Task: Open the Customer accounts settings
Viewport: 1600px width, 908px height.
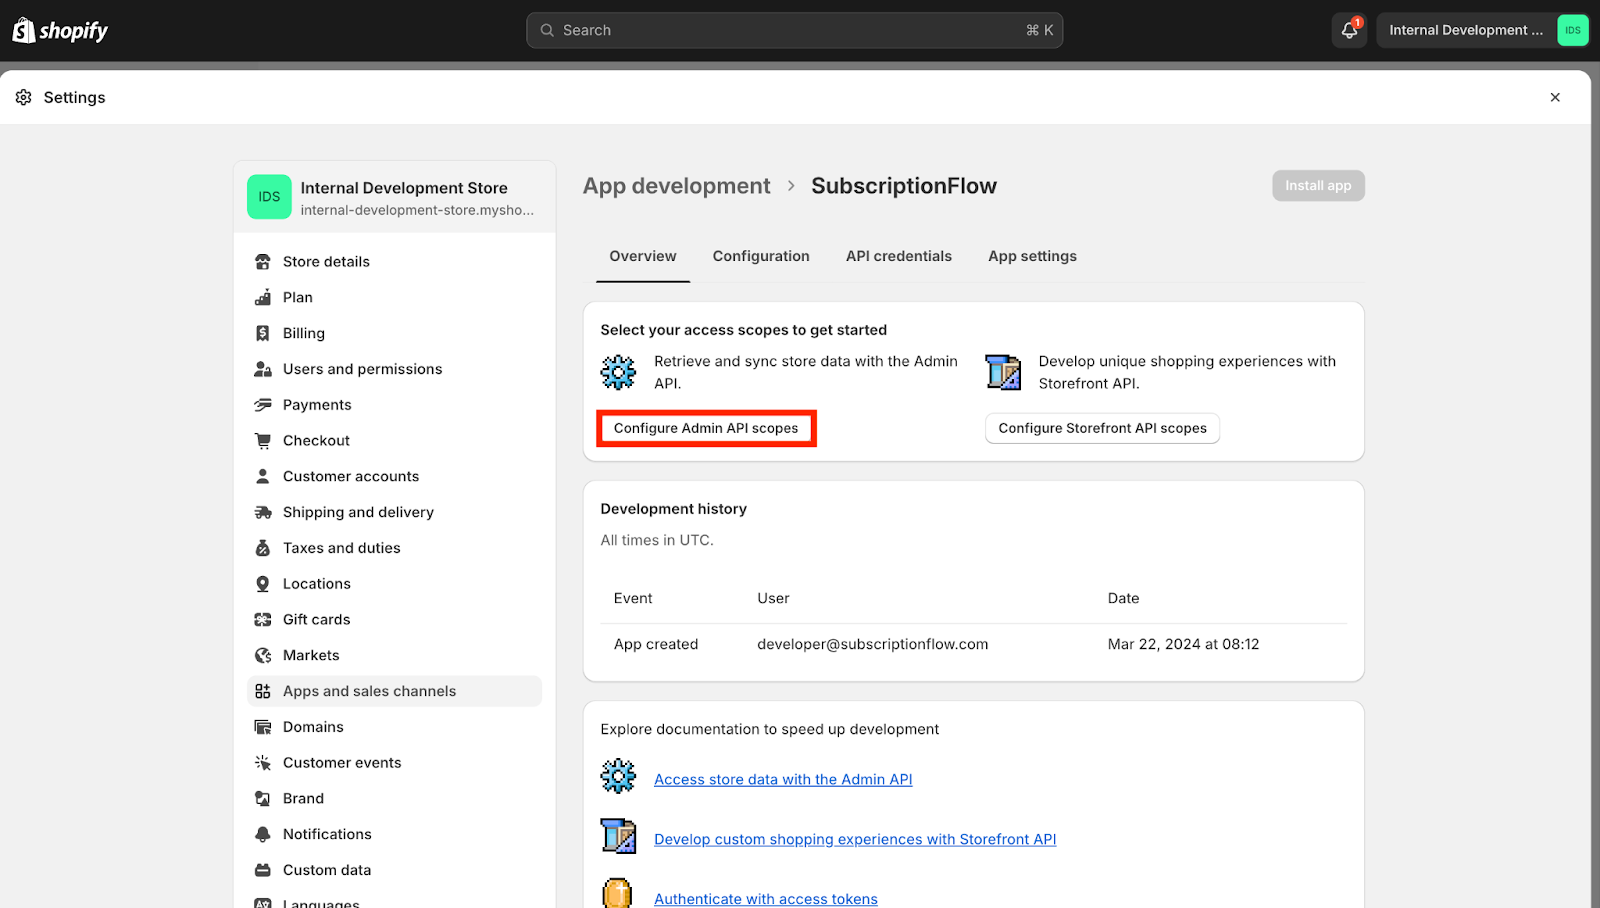Action: pos(394,476)
